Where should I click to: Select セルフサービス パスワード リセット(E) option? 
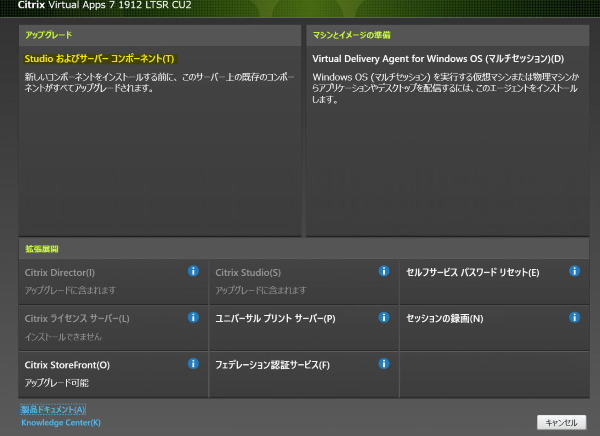(473, 272)
